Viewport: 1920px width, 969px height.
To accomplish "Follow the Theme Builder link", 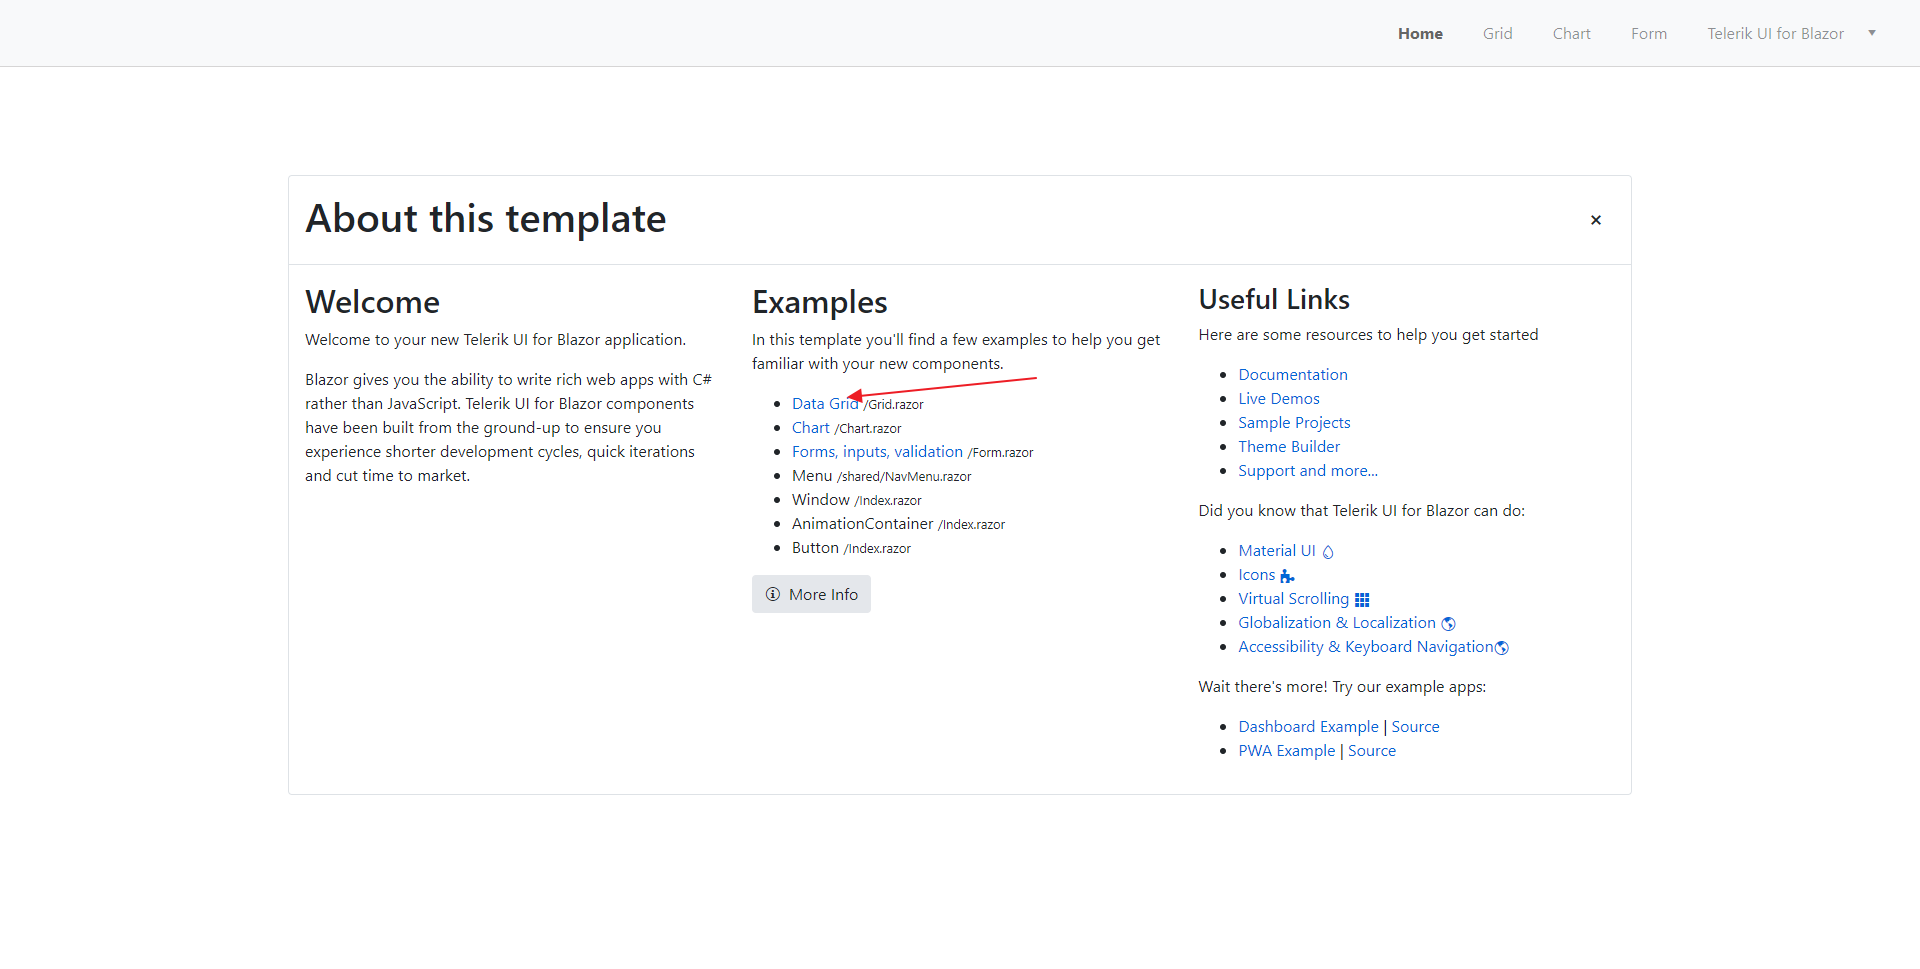I will (x=1288, y=447).
